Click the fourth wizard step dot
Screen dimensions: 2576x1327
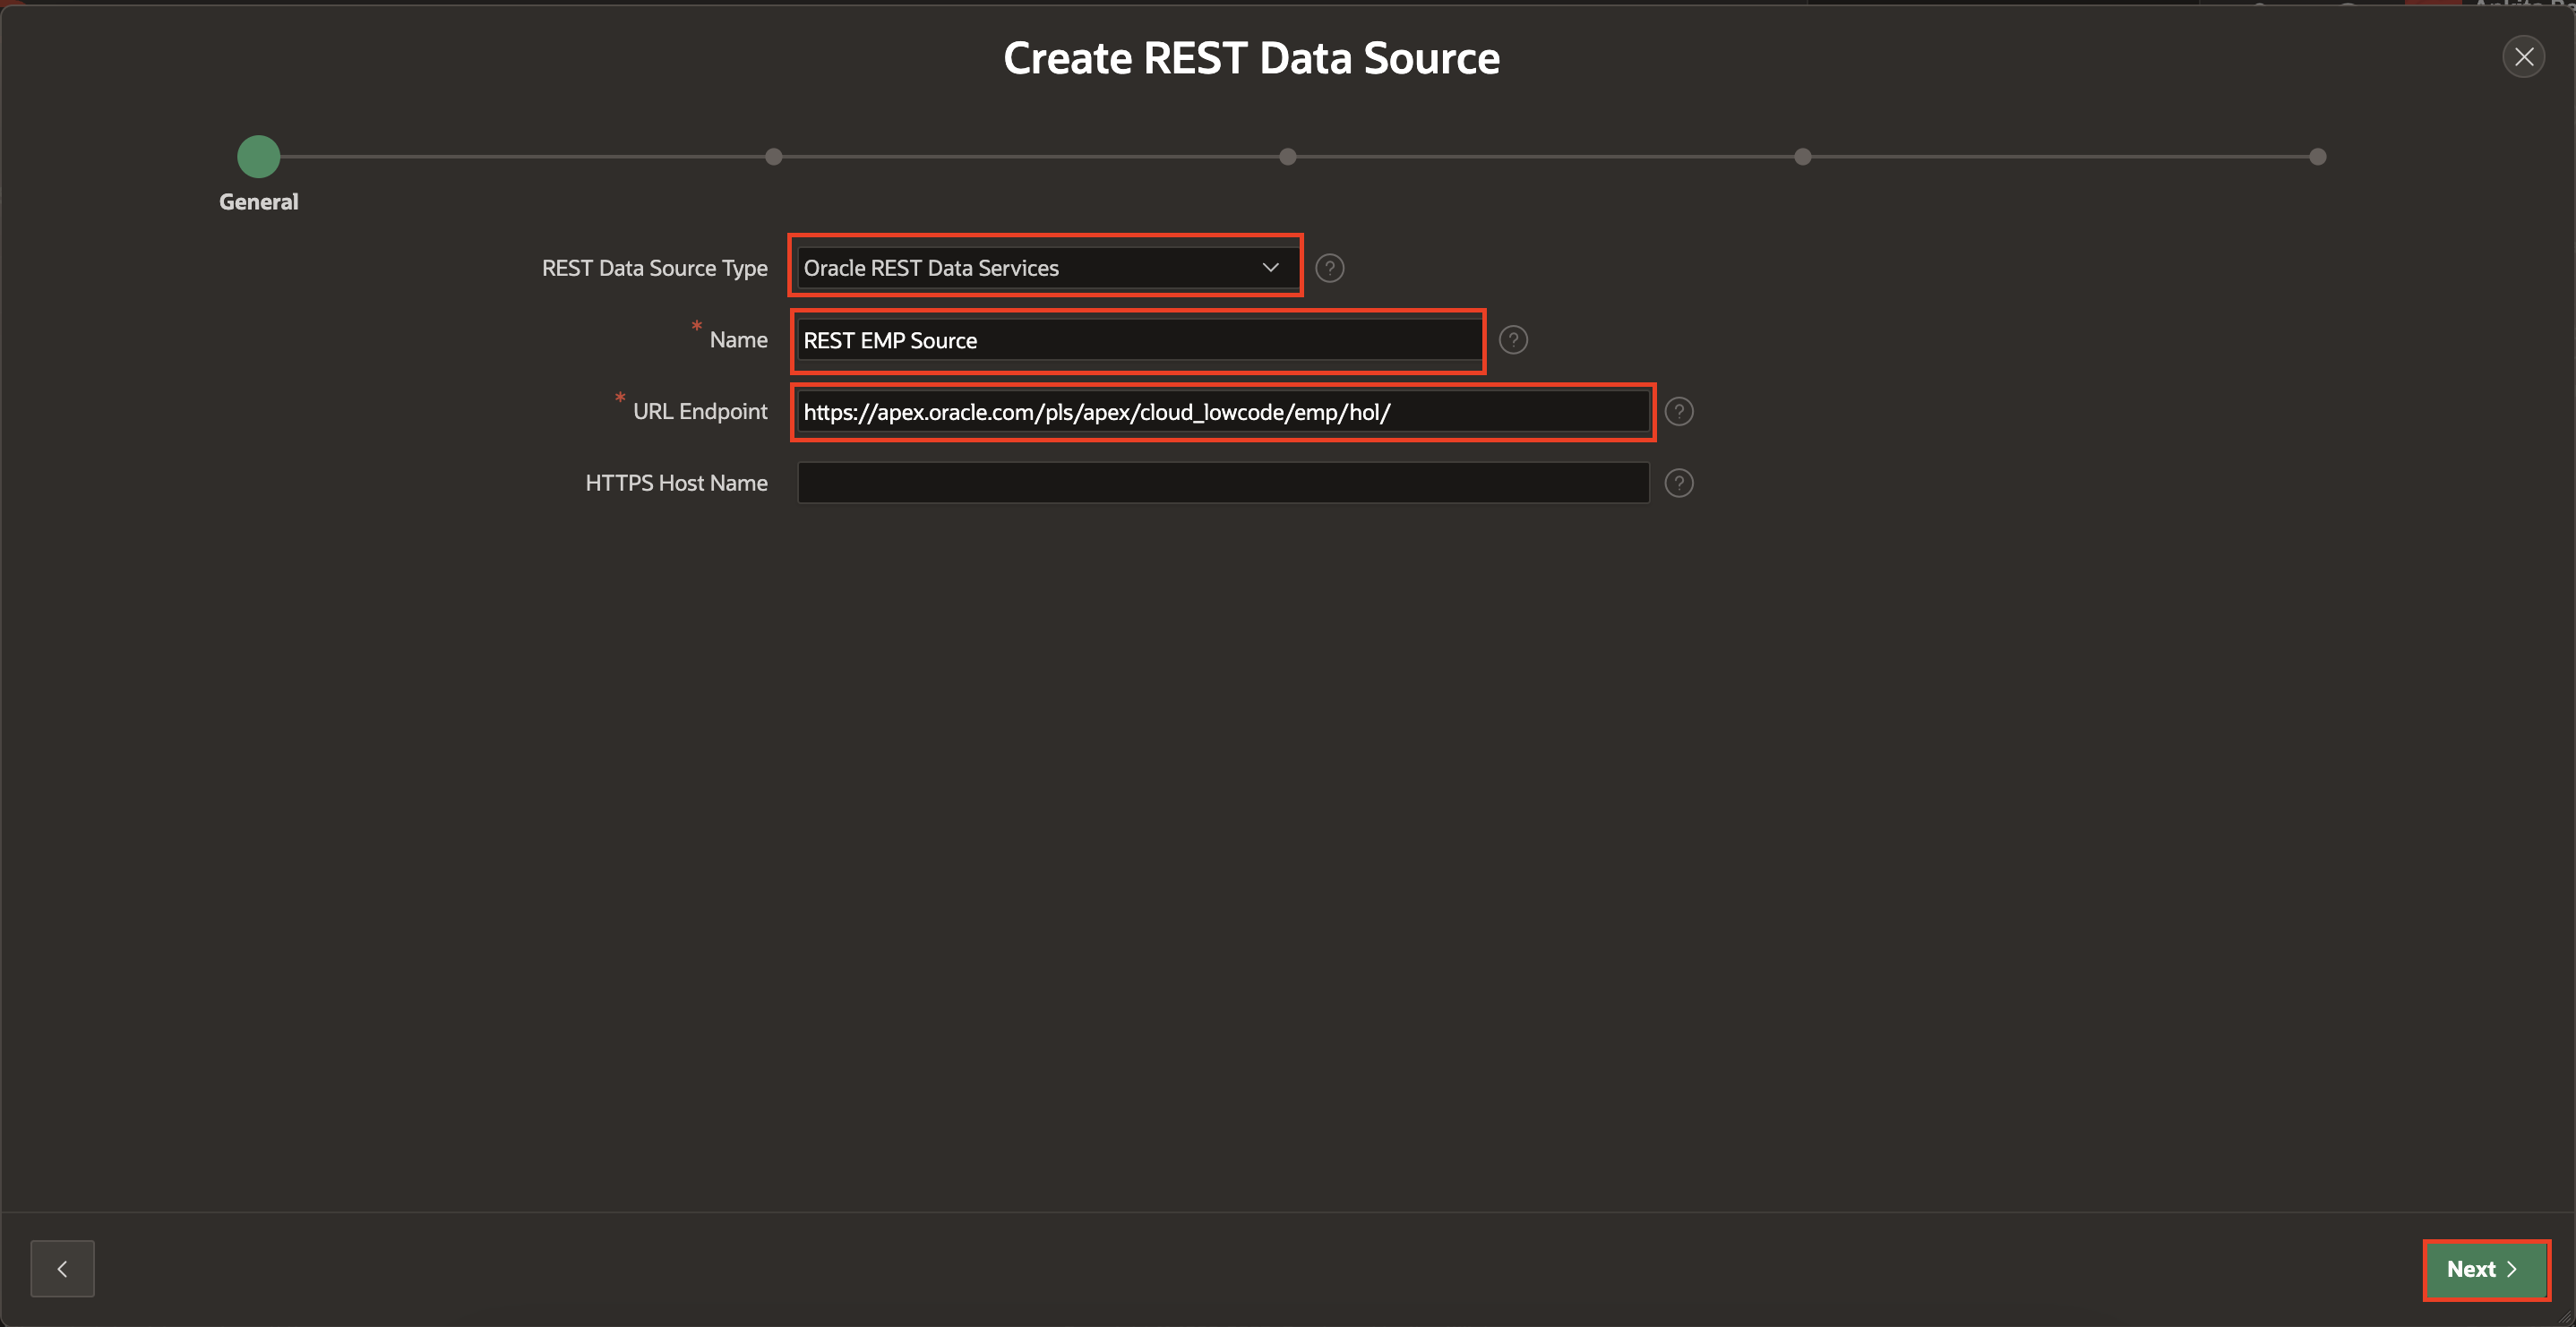tap(1802, 157)
